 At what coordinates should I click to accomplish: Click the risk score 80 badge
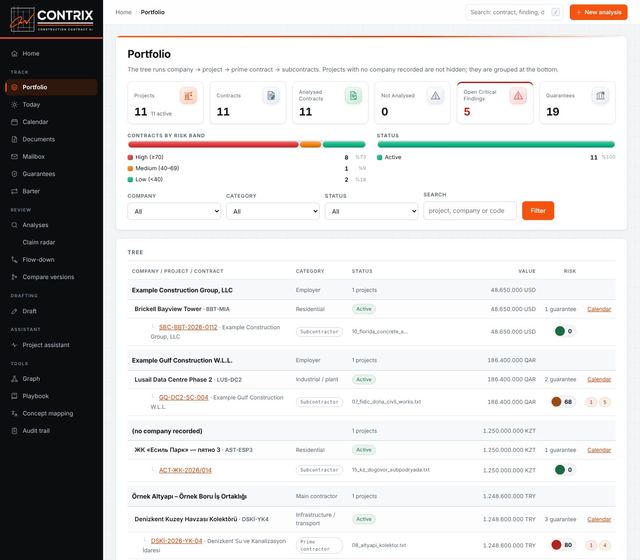[x=563, y=545]
